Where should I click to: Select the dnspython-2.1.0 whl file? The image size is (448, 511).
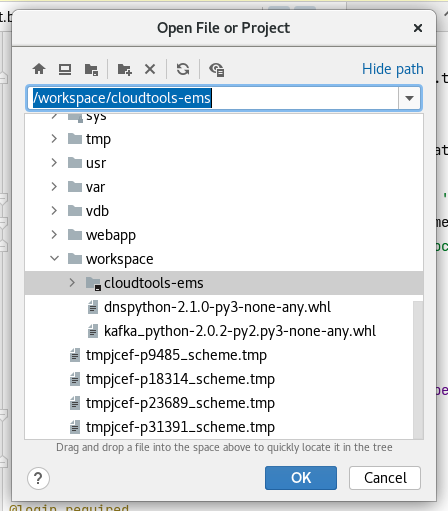pos(217,307)
